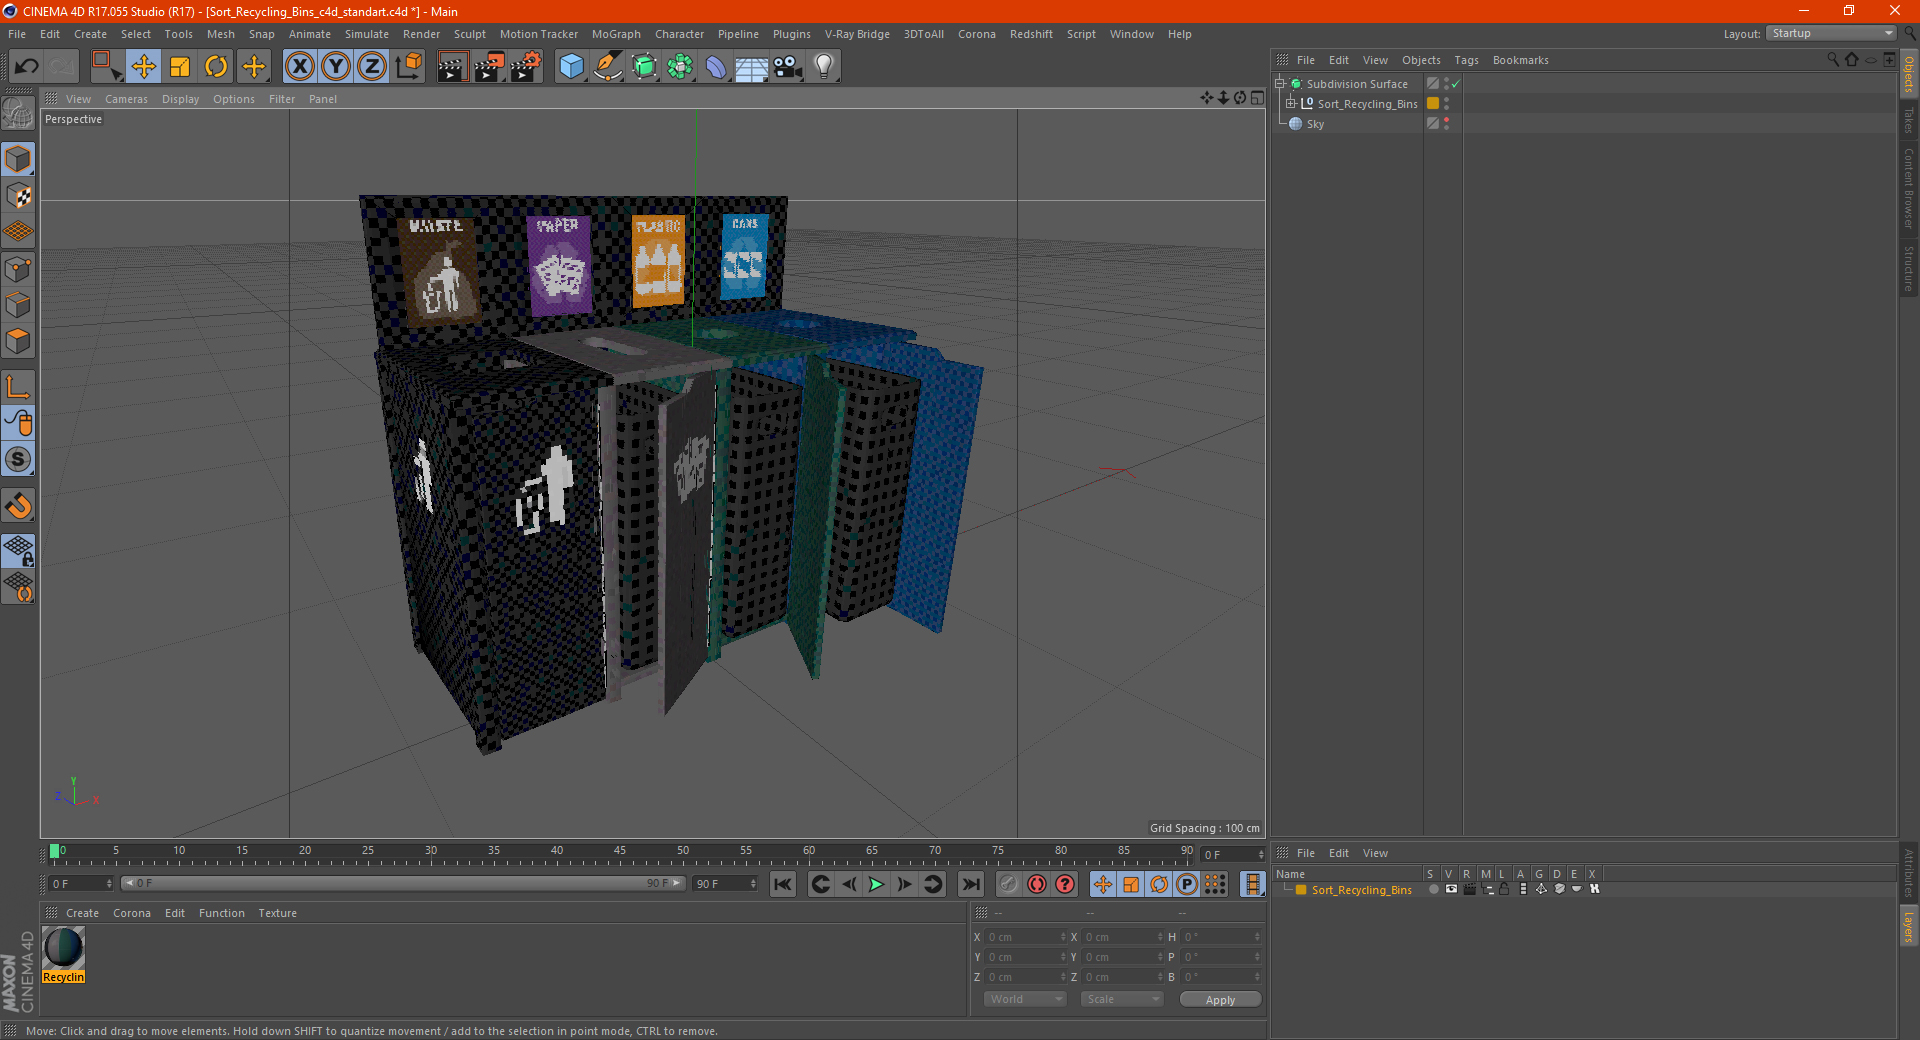Add a Floor environment object icon
The height and width of the screenshot is (1040, 1920).
752,67
